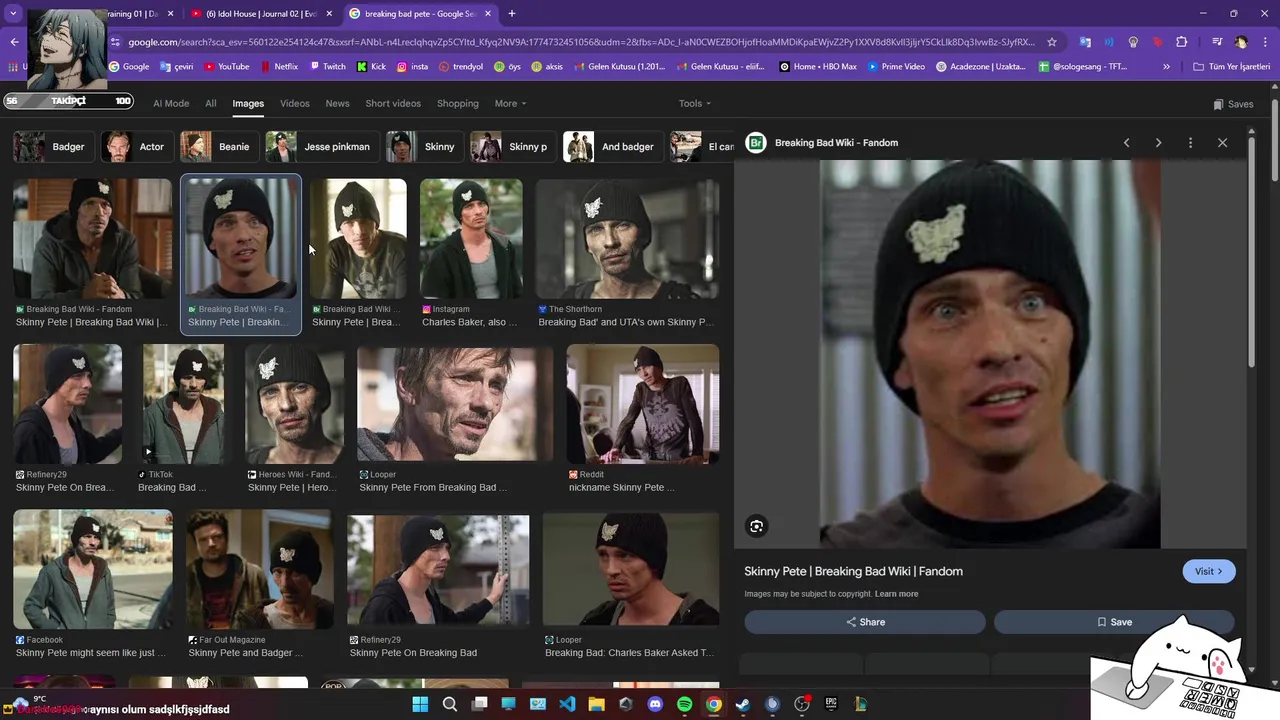Open Windows taskbar search
This screenshot has height=720, width=1280.
click(450, 704)
